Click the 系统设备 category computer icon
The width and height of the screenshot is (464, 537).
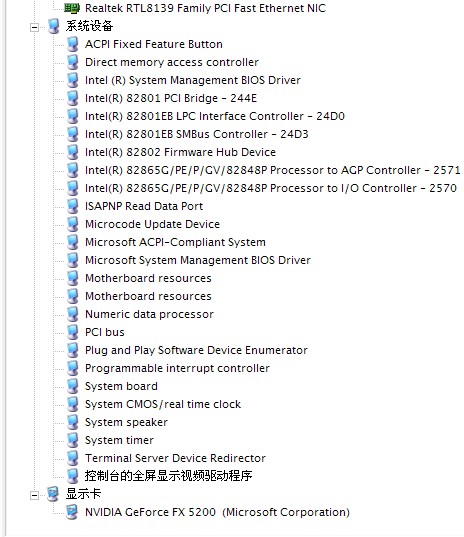[x=53, y=26]
